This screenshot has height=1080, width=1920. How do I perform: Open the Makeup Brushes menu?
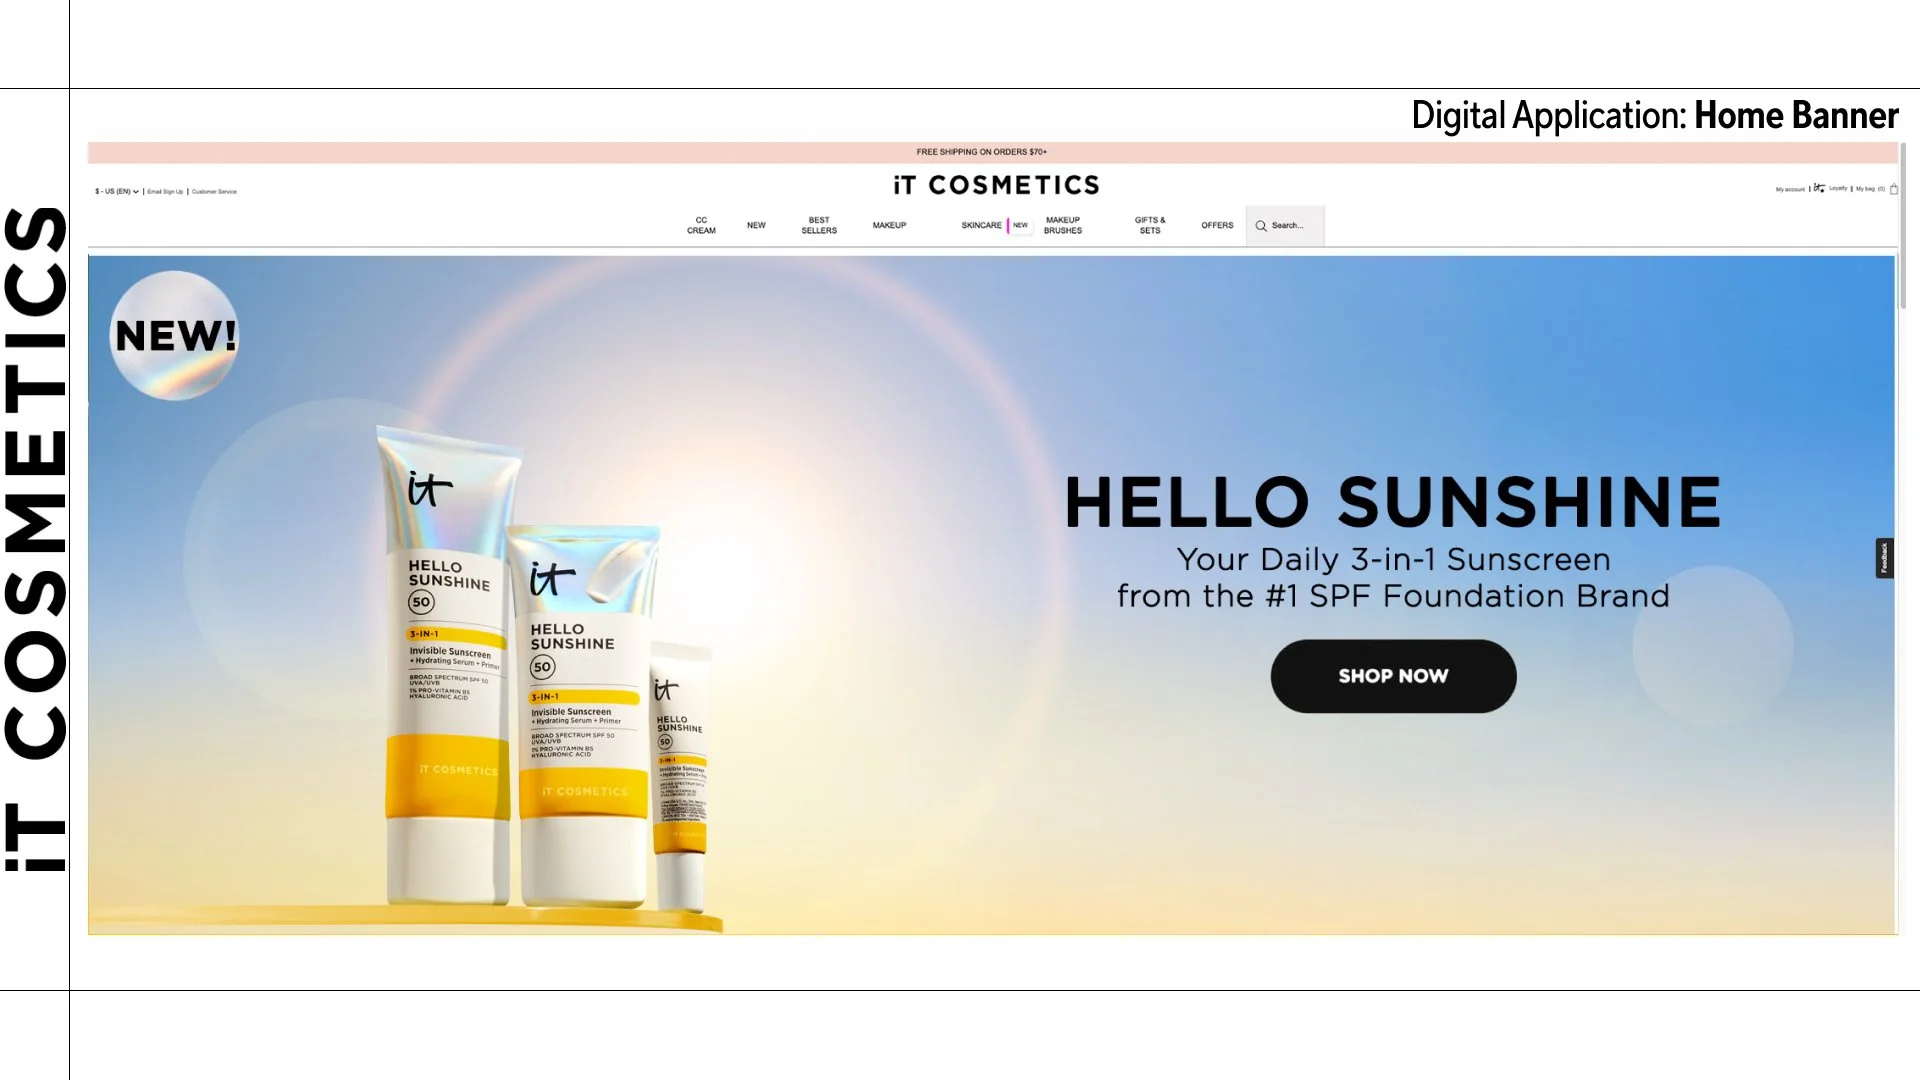click(x=1063, y=225)
